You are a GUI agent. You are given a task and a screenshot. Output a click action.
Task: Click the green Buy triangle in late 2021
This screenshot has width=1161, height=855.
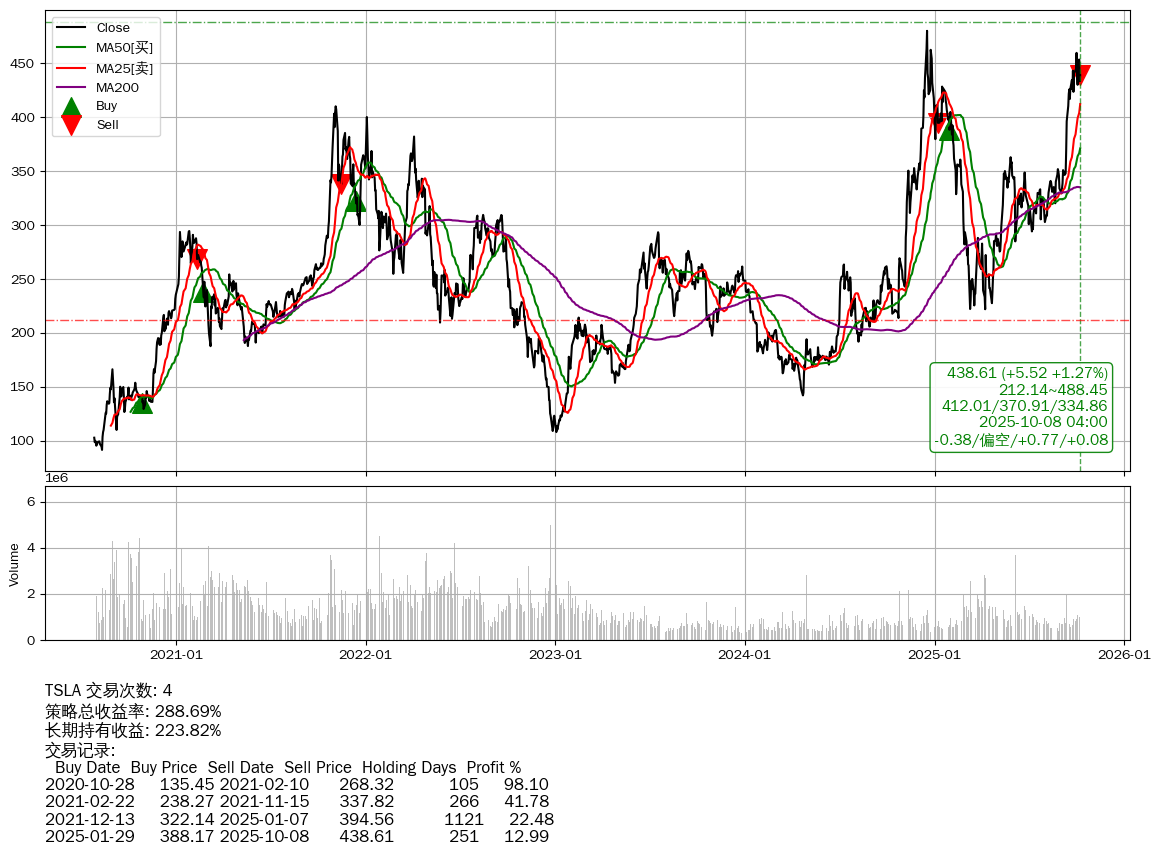point(356,201)
